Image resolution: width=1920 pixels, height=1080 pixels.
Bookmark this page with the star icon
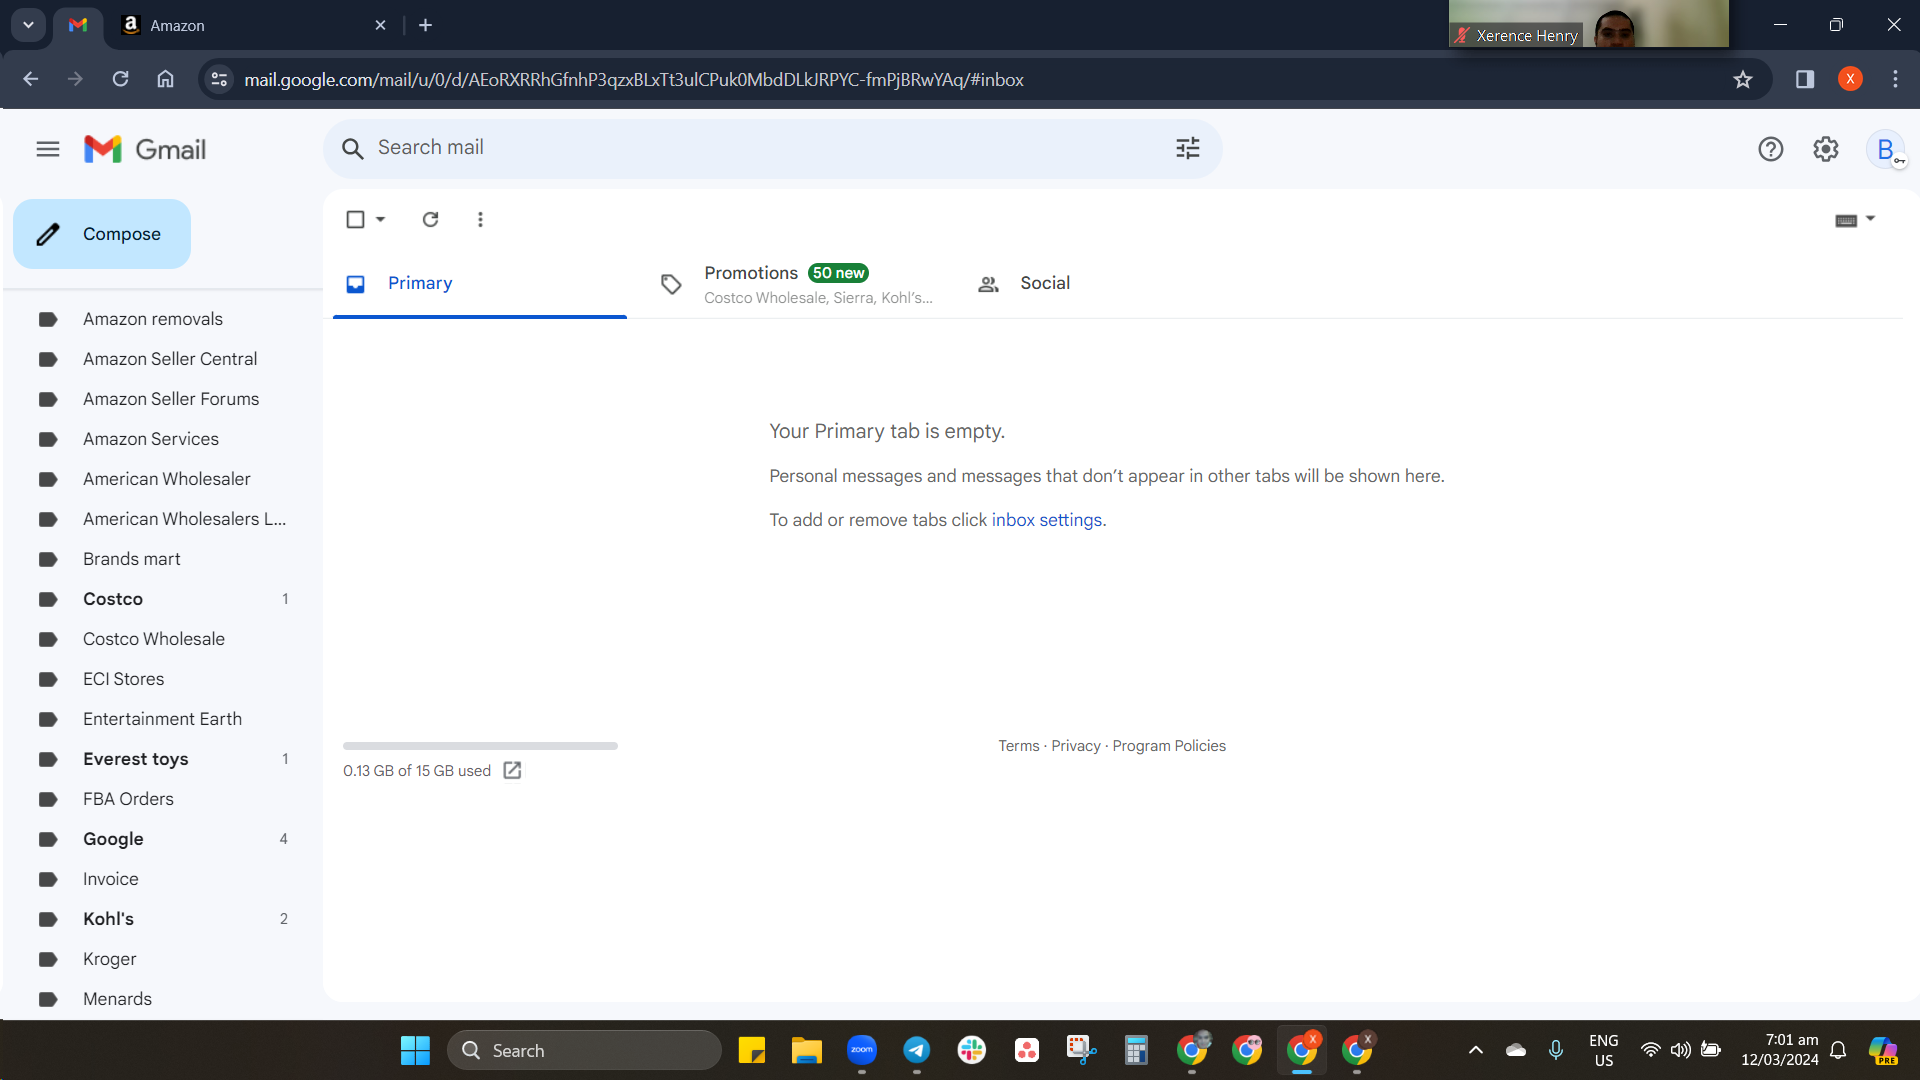(x=1743, y=79)
